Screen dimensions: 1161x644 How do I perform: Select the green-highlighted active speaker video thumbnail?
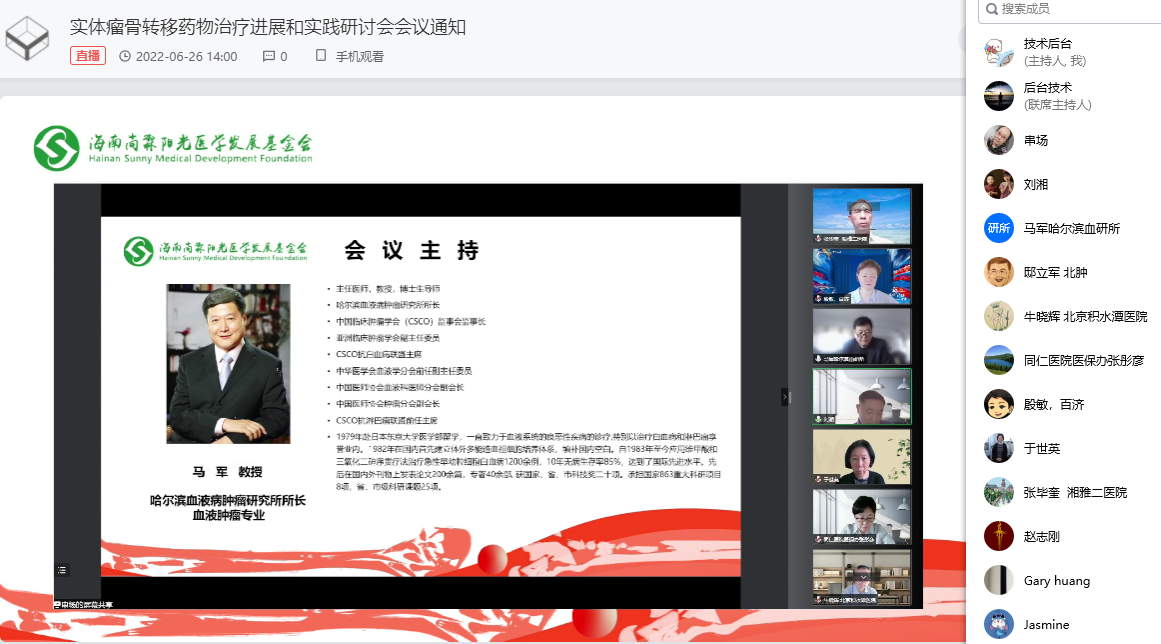click(x=861, y=396)
